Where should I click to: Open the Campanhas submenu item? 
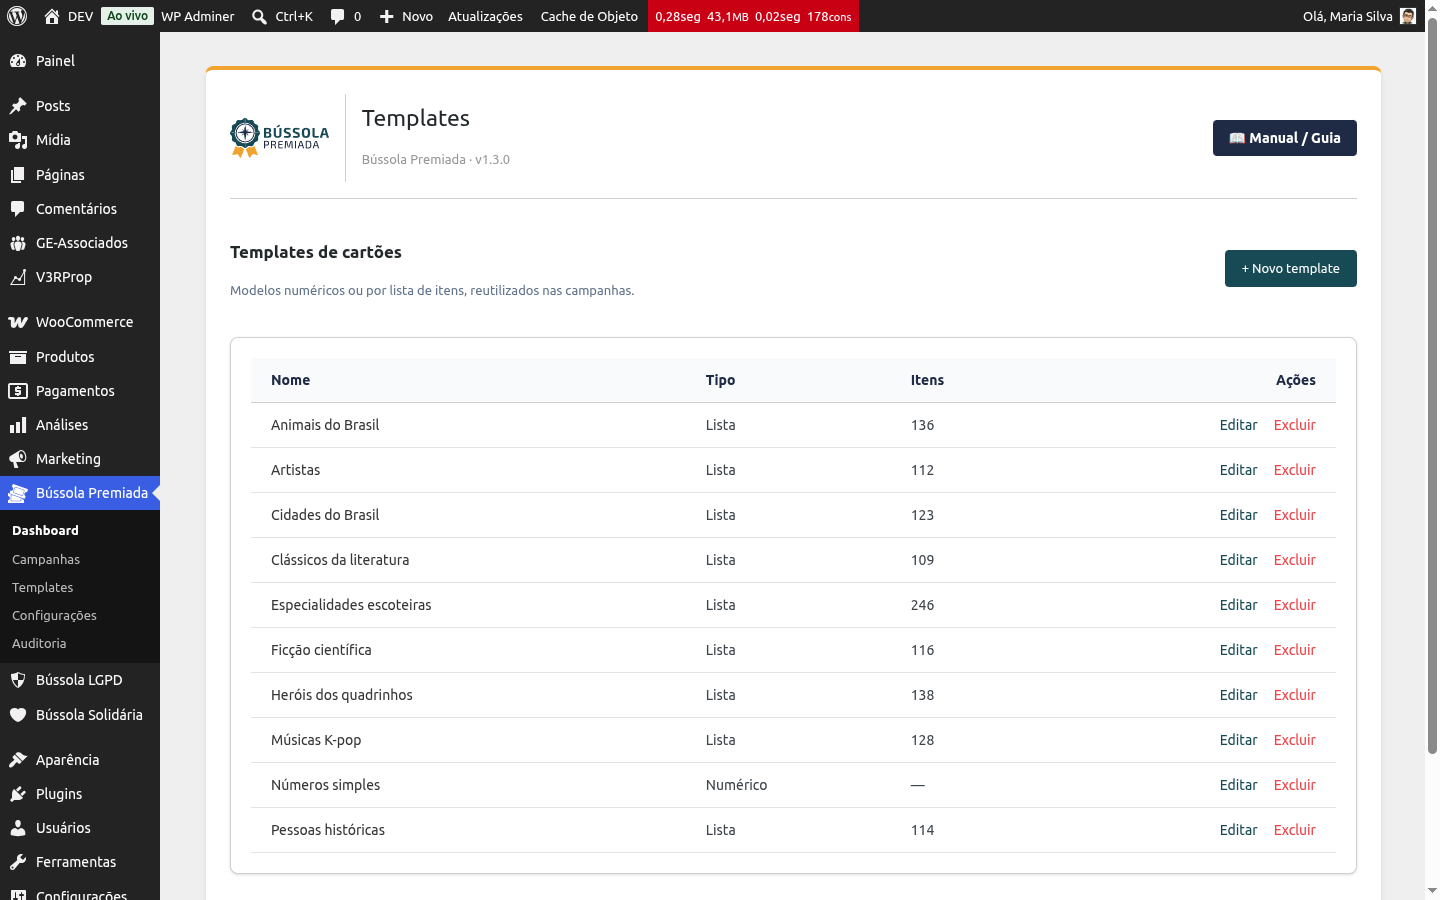46,560
